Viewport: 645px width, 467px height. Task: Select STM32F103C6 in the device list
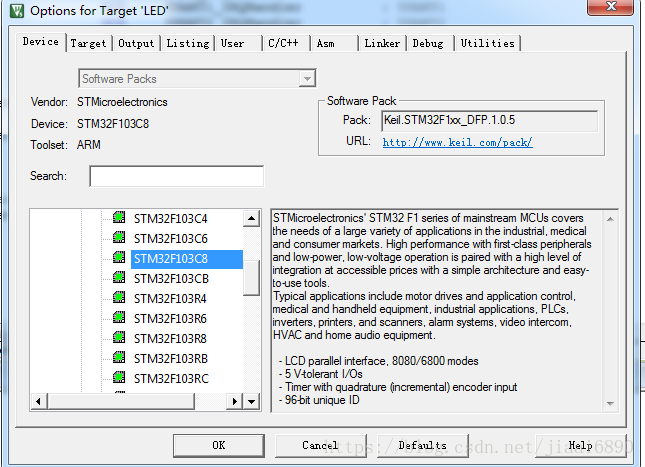(170, 239)
